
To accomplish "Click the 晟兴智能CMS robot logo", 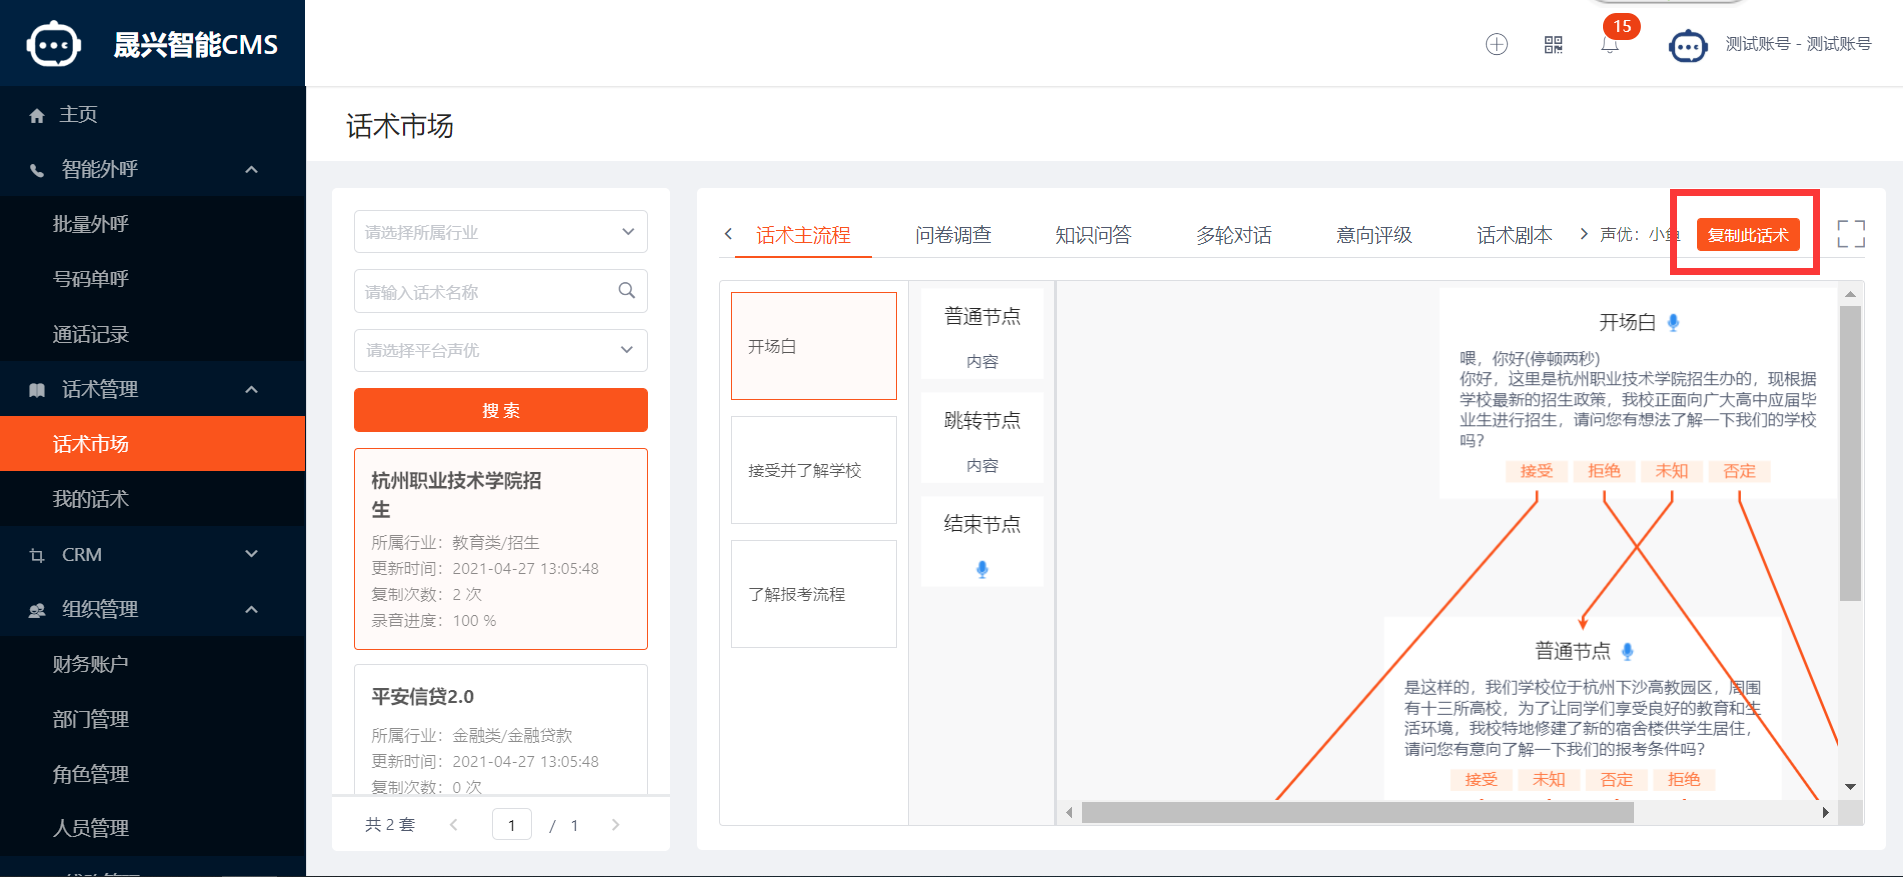I will (x=53, y=45).
